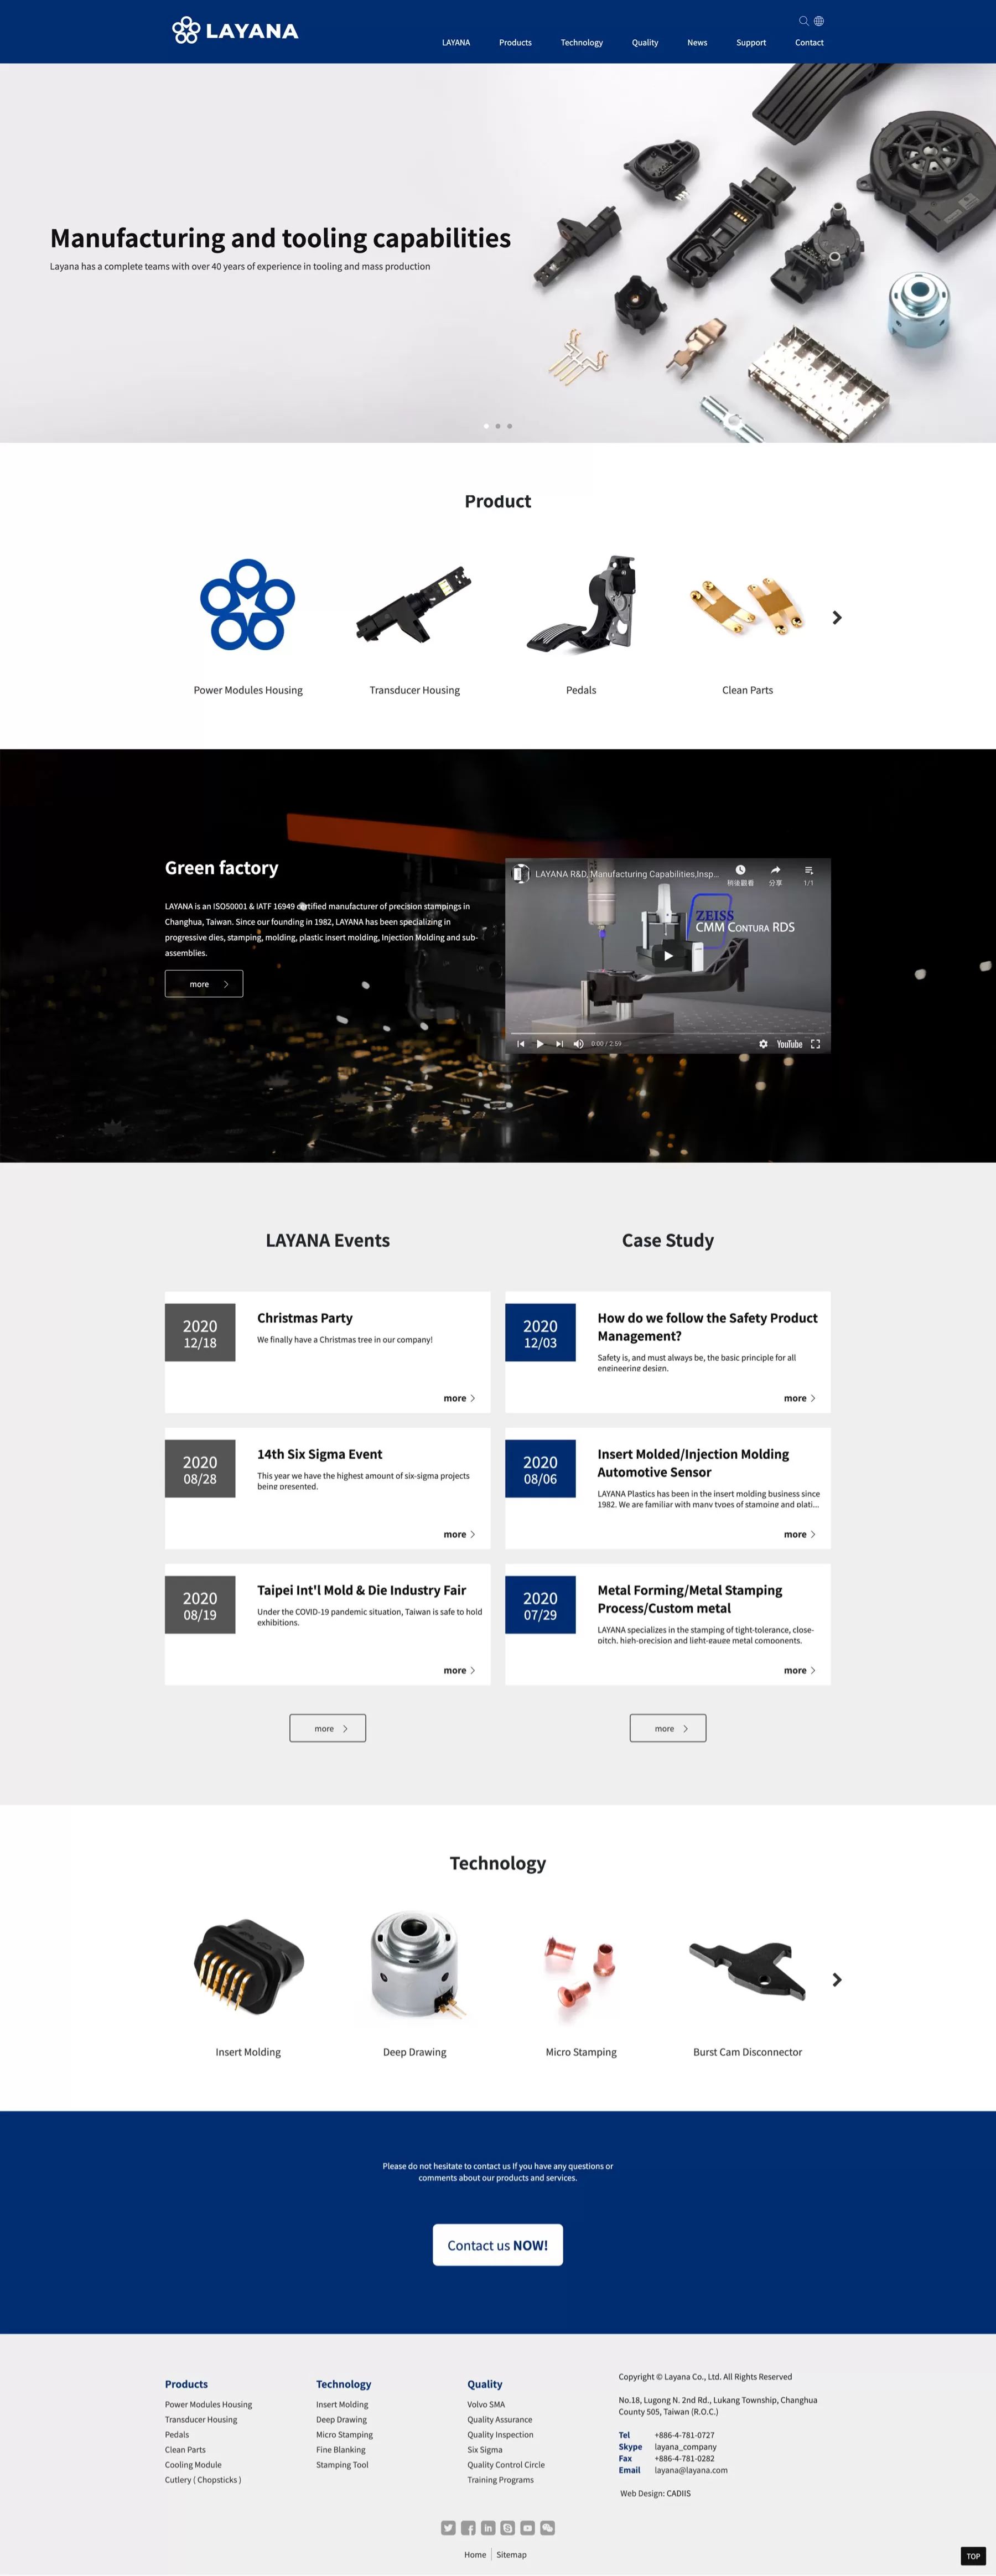Click the more button under Green factory

[204, 984]
